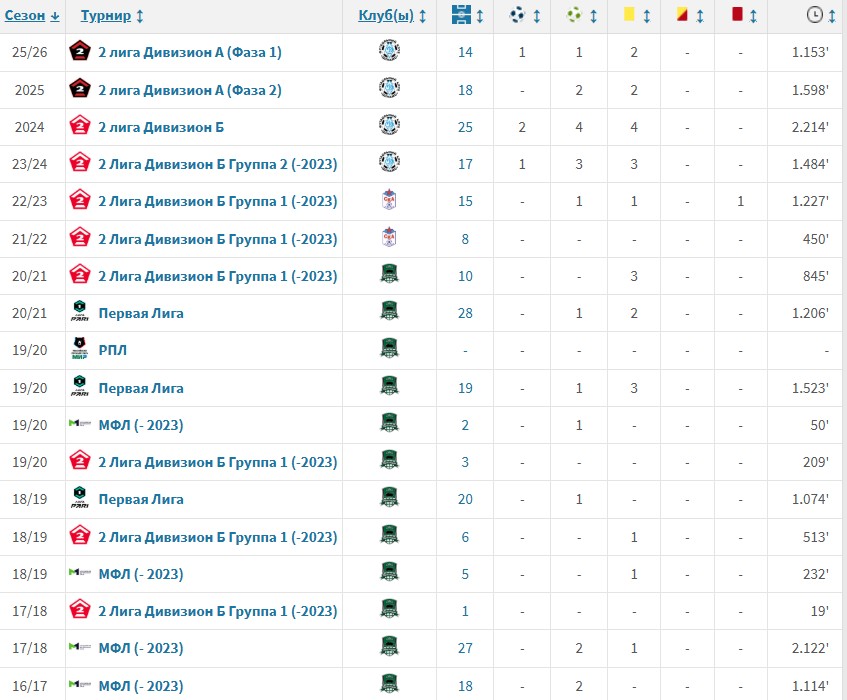
Task: Click season cell 16/17
Action: (x=30, y=686)
